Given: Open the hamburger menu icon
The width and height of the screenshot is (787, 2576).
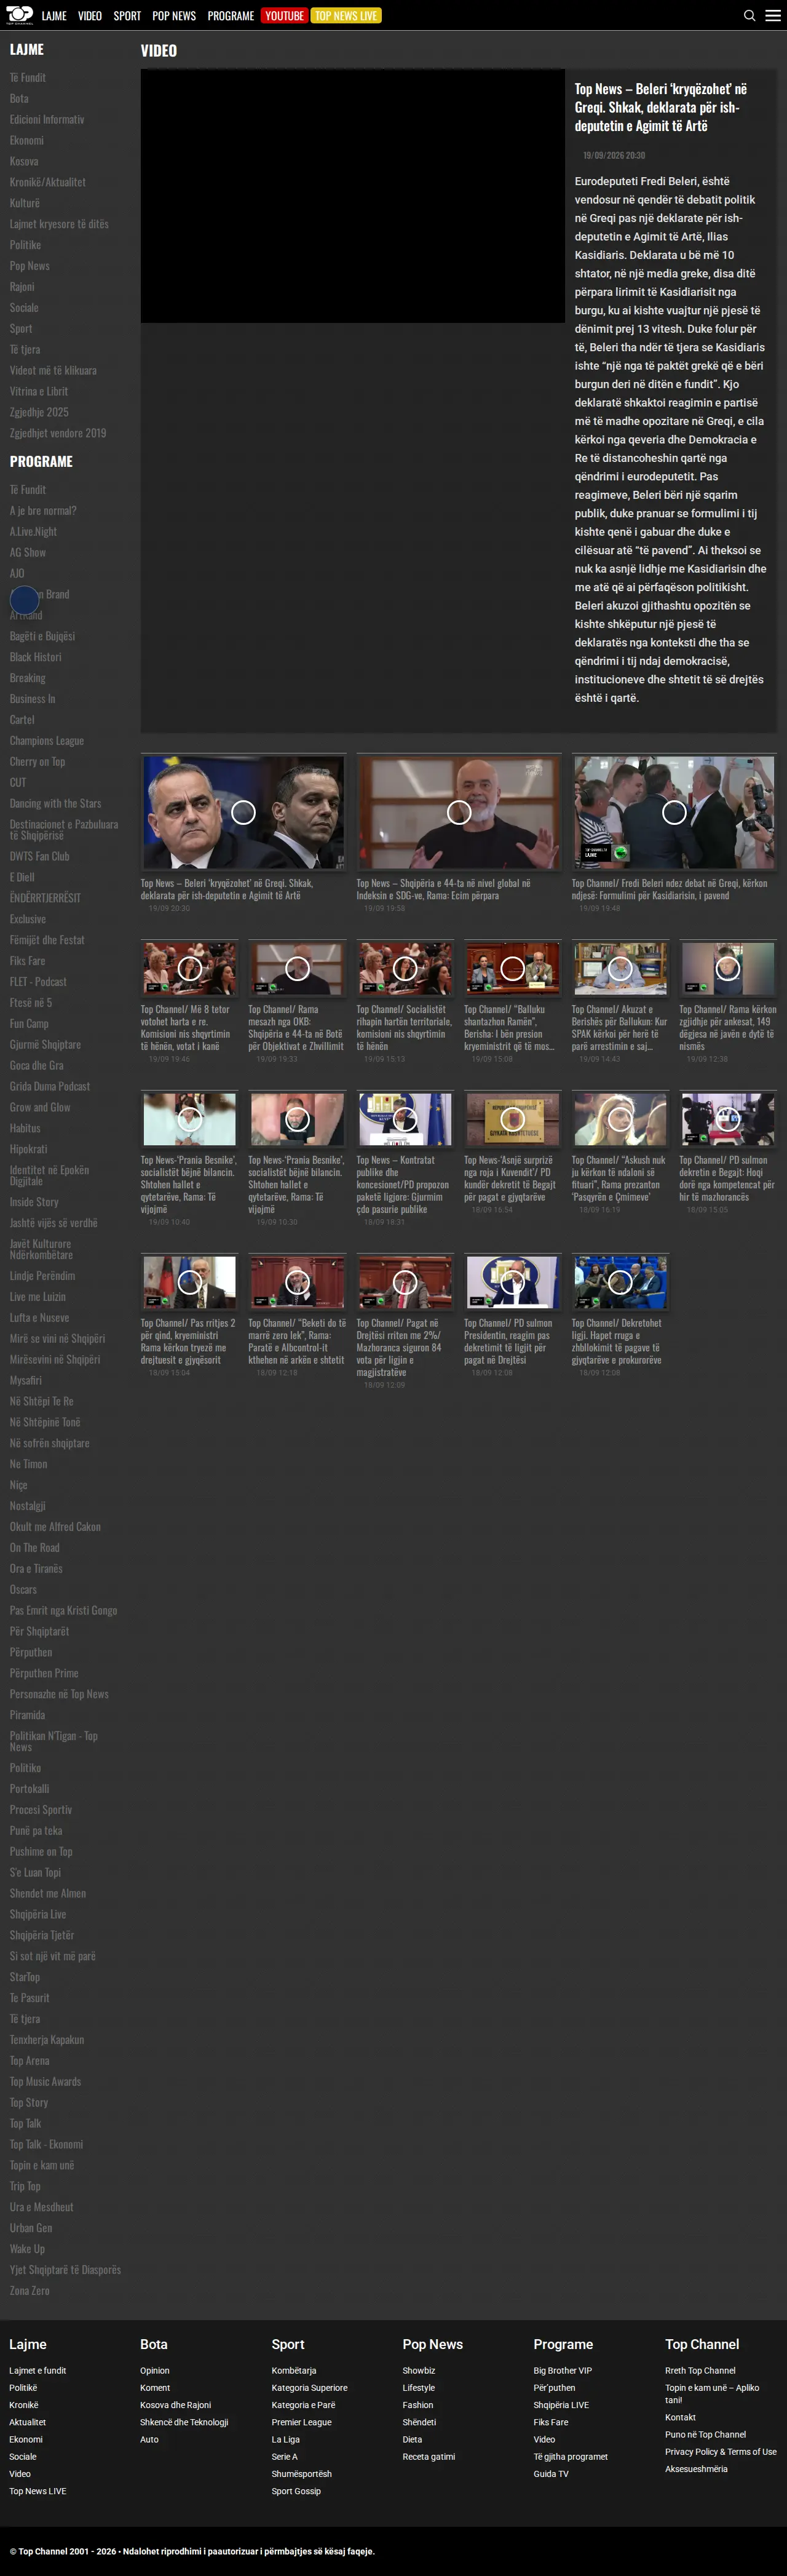Looking at the screenshot, I should [x=773, y=16].
